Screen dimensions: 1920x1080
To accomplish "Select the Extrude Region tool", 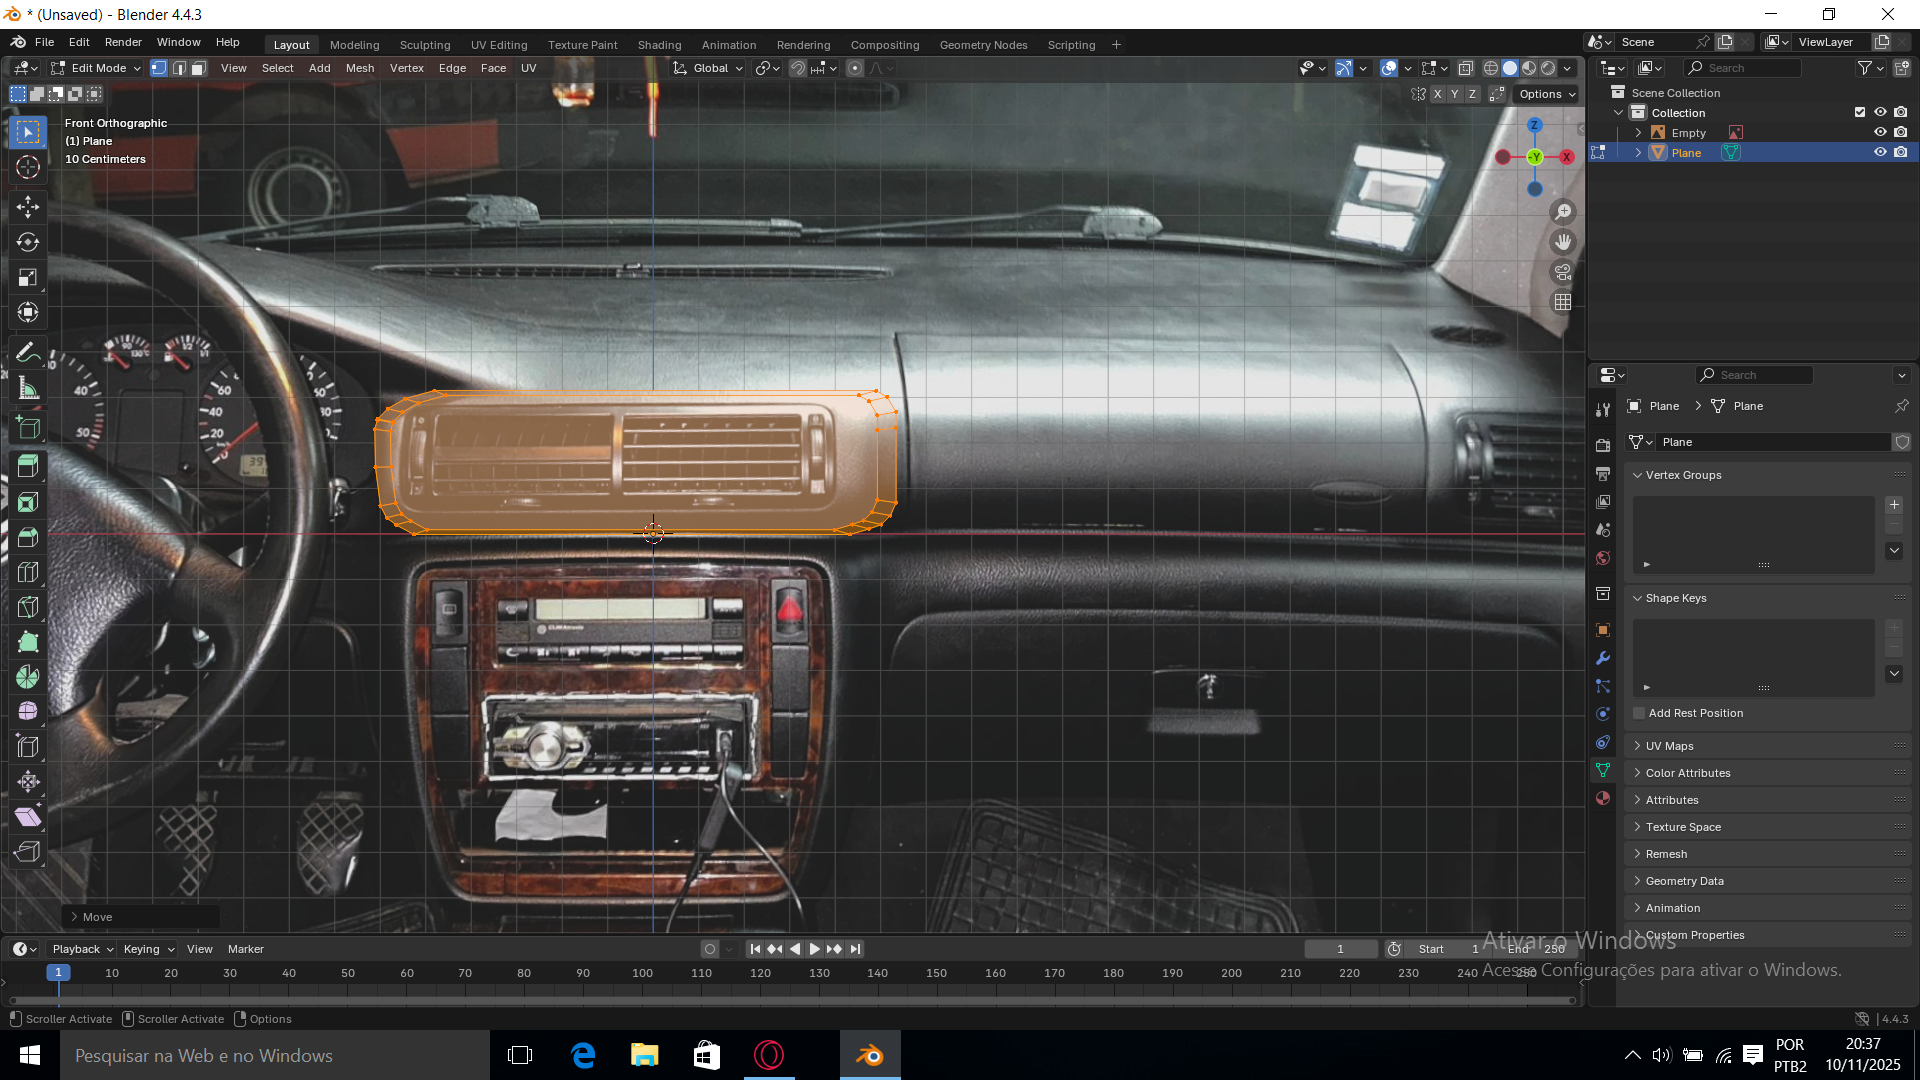I will click(x=28, y=466).
